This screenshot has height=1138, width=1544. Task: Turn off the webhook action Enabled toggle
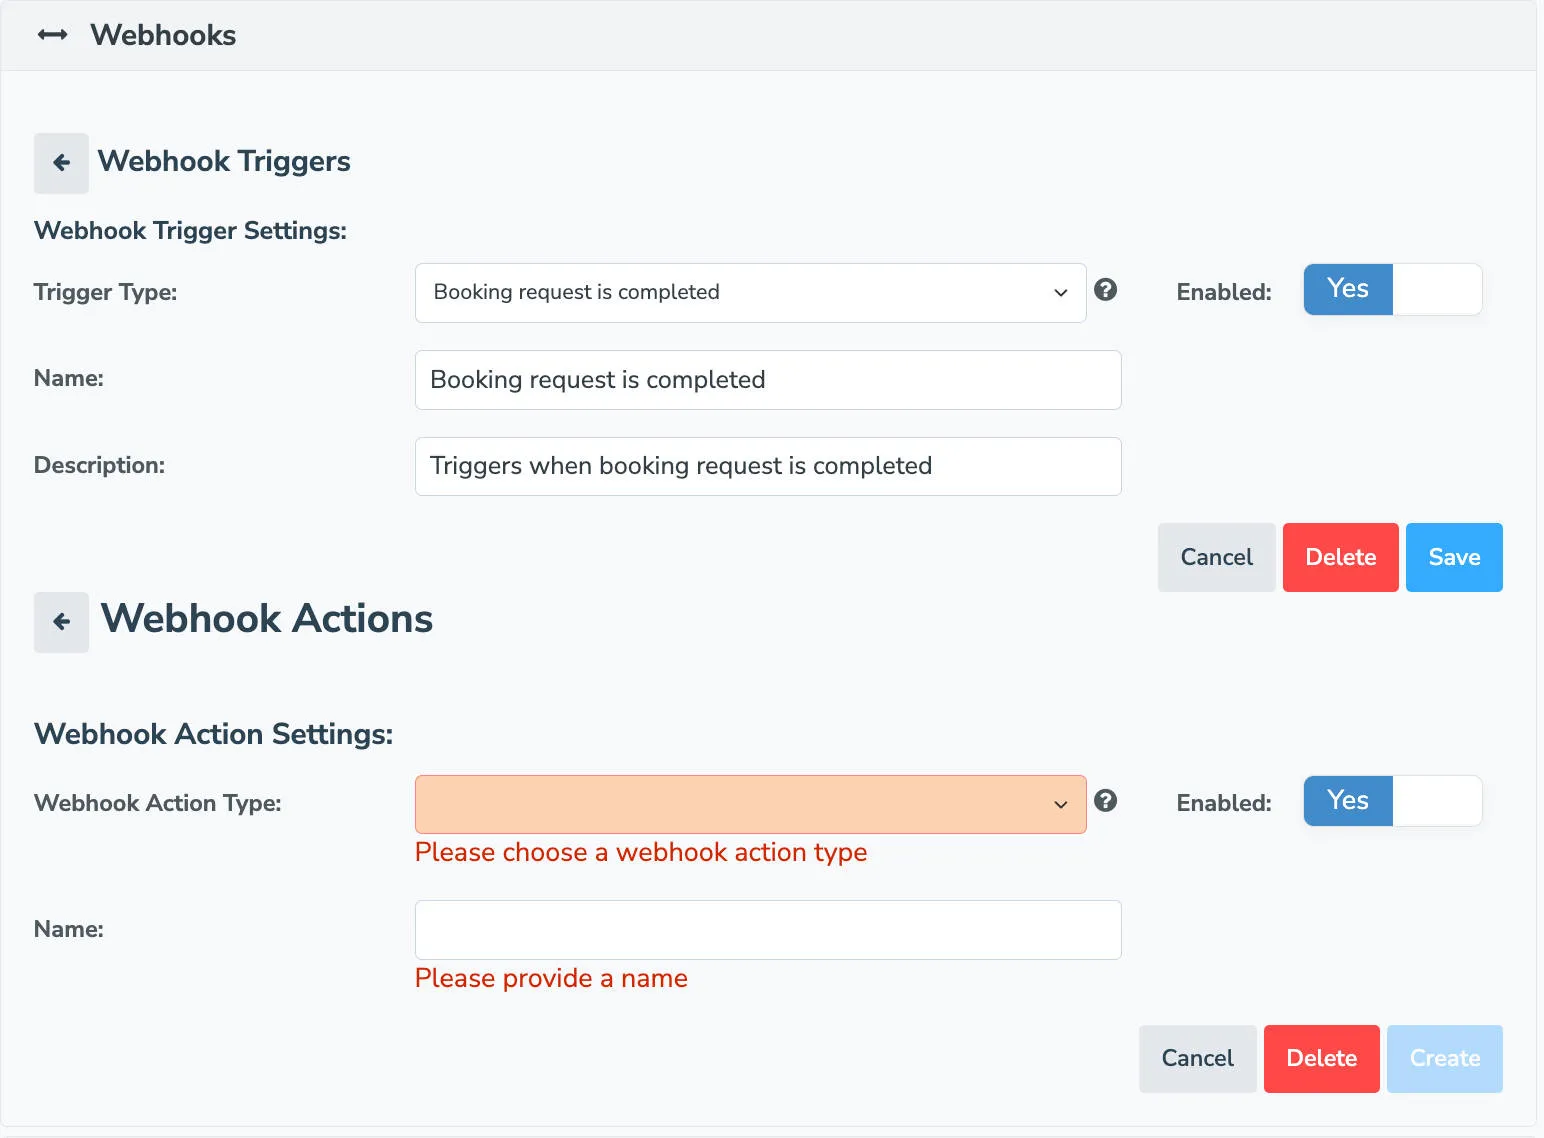pos(1437,801)
